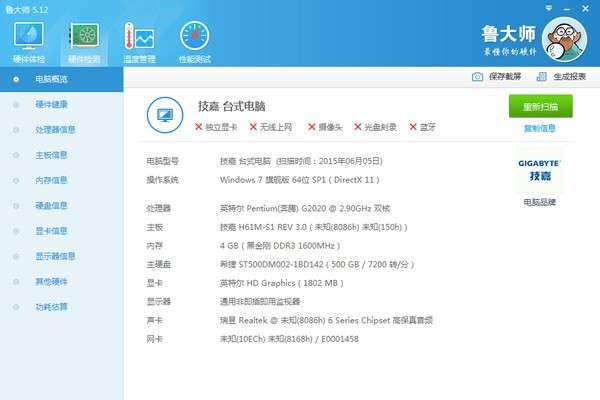
Task: Click 生成报表 text button
Action: click(x=569, y=77)
